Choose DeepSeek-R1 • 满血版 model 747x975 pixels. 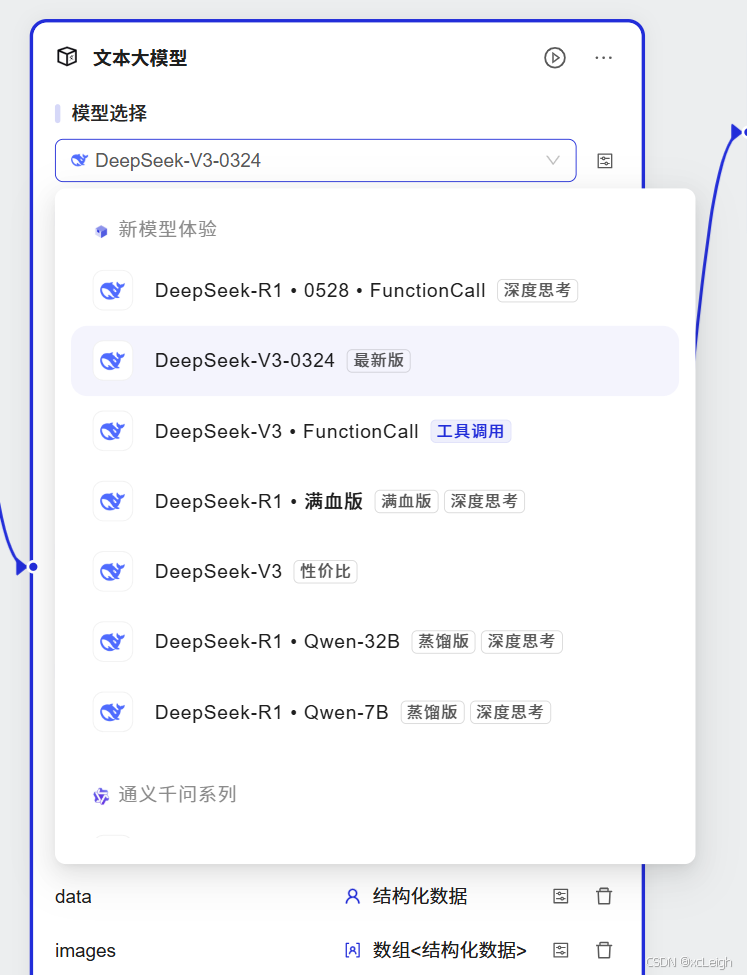pyautogui.click(x=374, y=501)
